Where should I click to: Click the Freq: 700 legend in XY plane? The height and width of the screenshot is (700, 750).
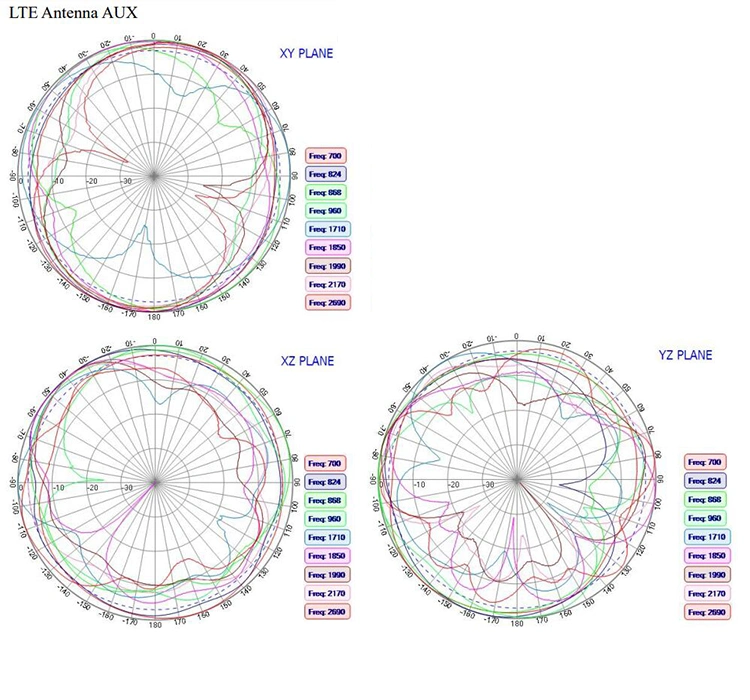point(325,156)
